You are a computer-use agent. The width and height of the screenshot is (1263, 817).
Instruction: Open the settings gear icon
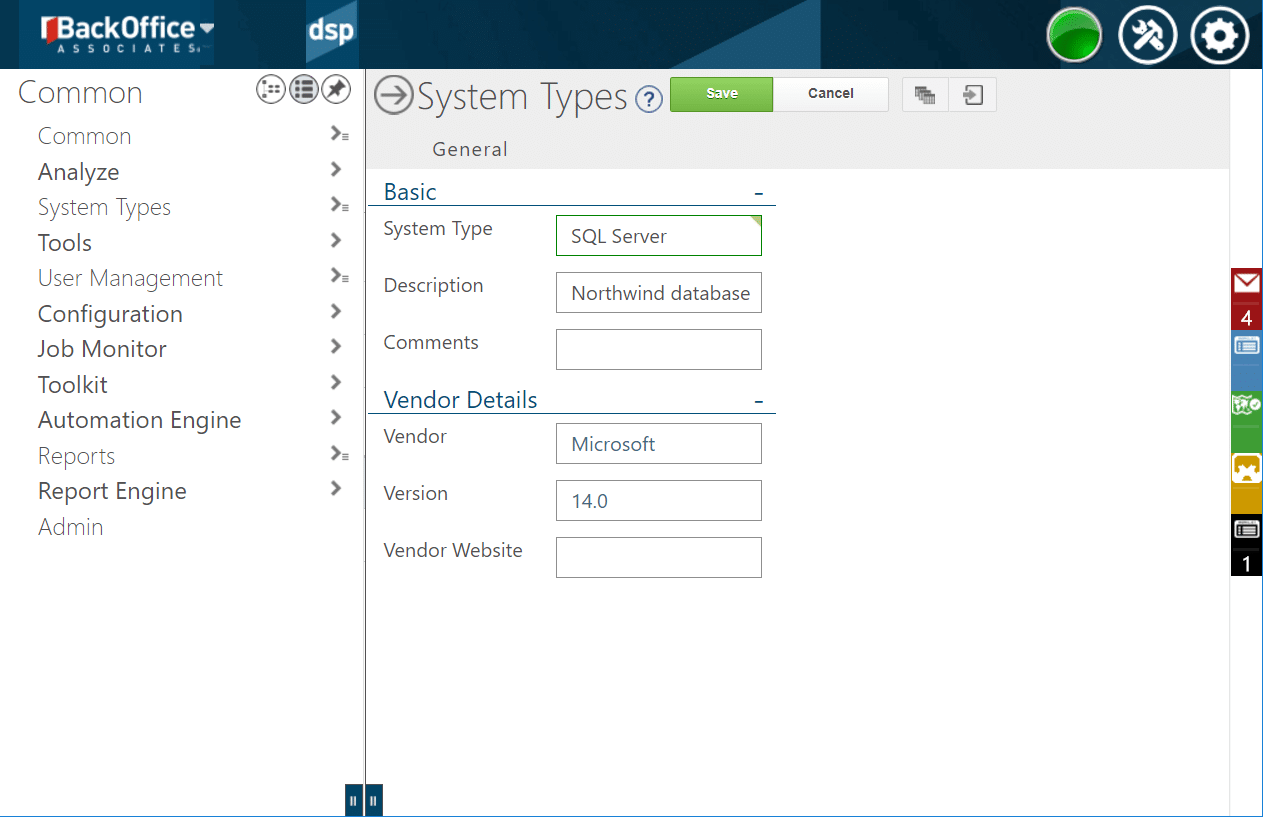pyautogui.click(x=1220, y=36)
